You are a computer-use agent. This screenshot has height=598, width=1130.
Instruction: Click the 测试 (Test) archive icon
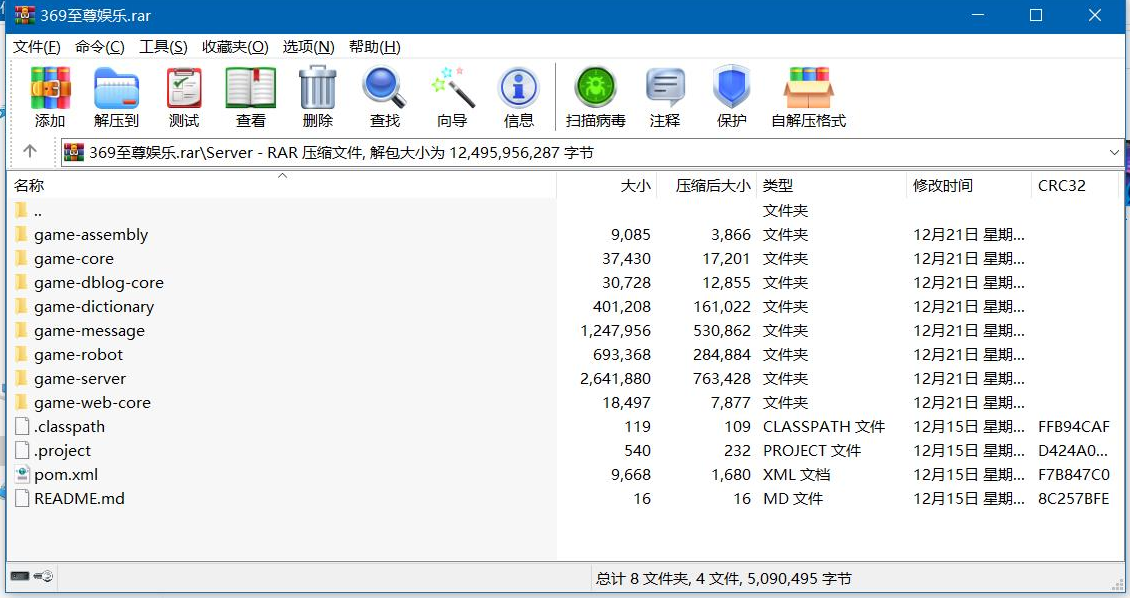click(x=183, y=95)
